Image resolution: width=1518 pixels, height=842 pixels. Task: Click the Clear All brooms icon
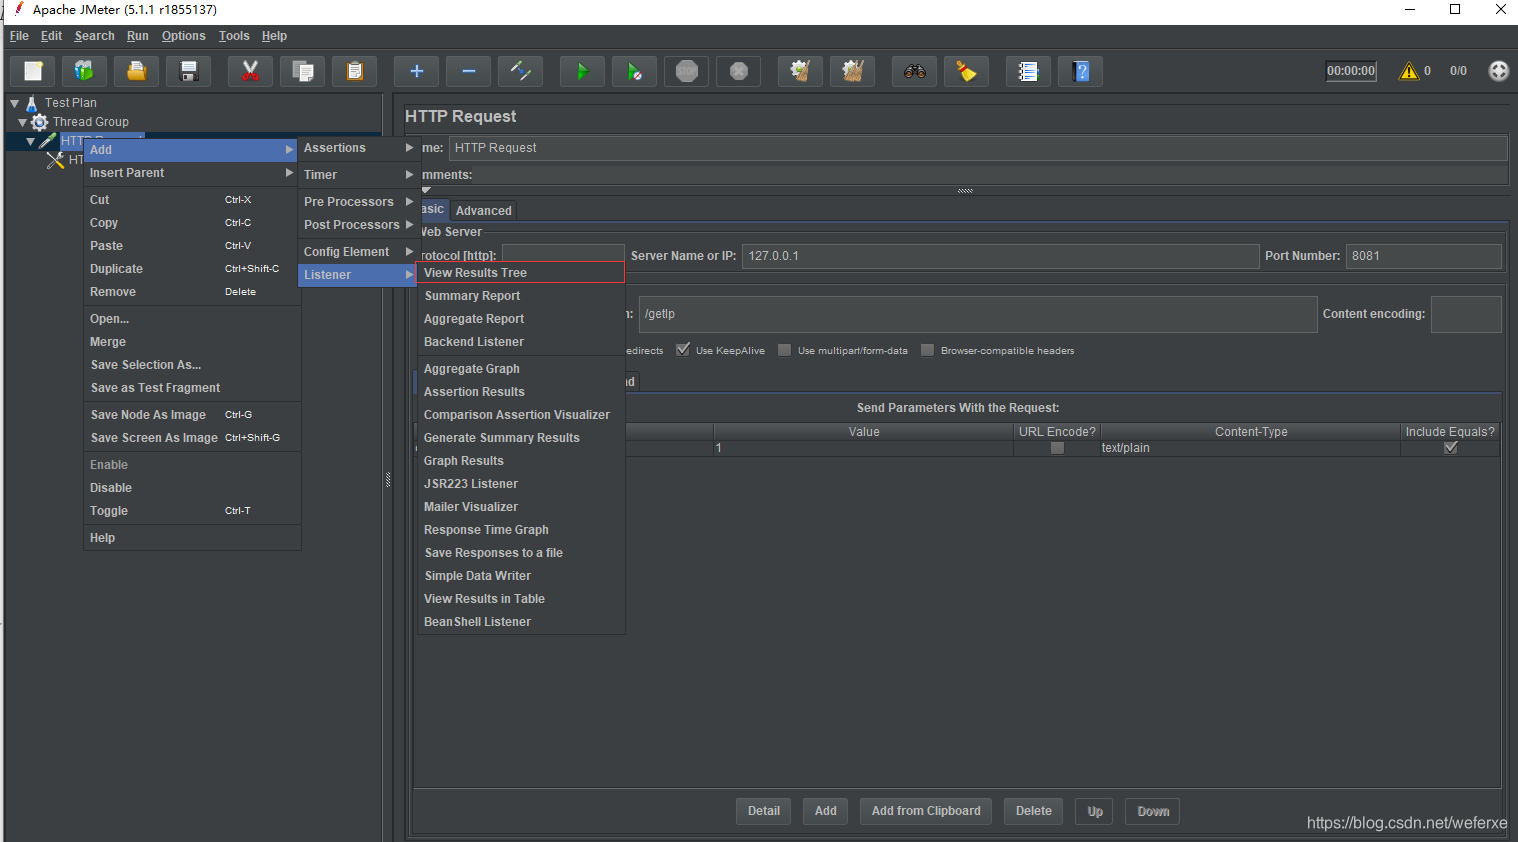coord(853,71)
